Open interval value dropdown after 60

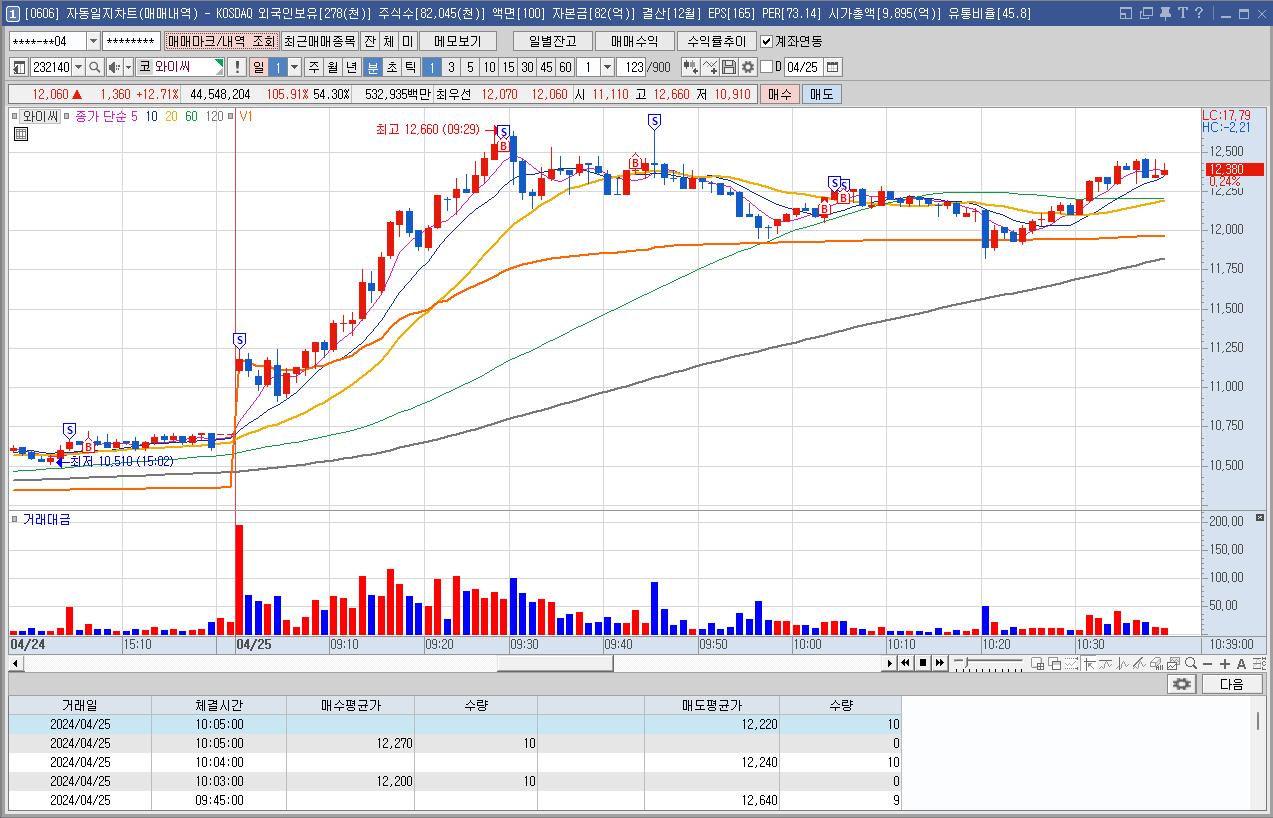pyautogui.click(x=607, y=67)
